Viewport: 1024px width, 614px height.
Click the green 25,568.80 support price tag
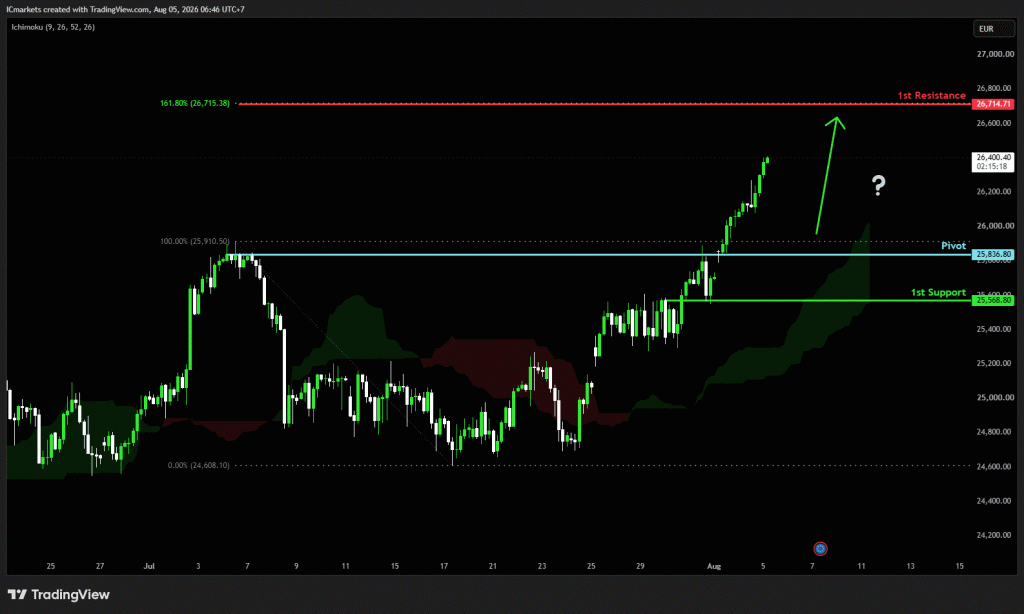tap(993, 300)
